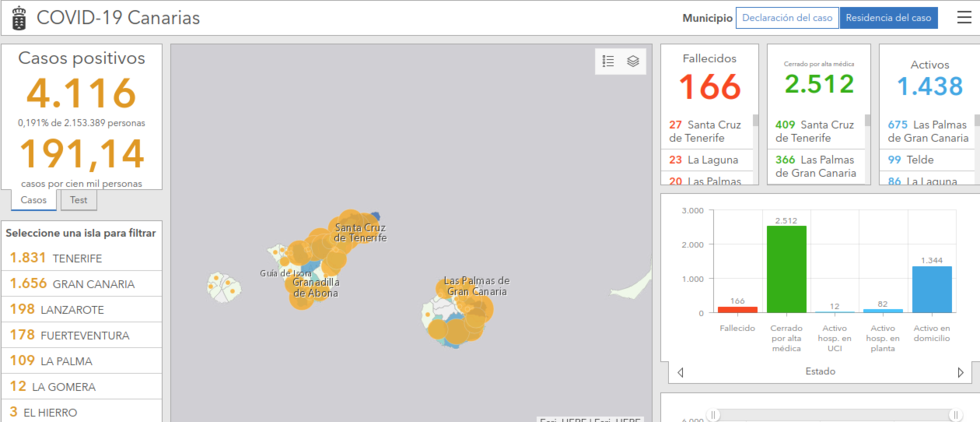Viewport: 980px width, 422px height.
Task: Open the hamburger menu in header
Action: [x=963, y=18]
